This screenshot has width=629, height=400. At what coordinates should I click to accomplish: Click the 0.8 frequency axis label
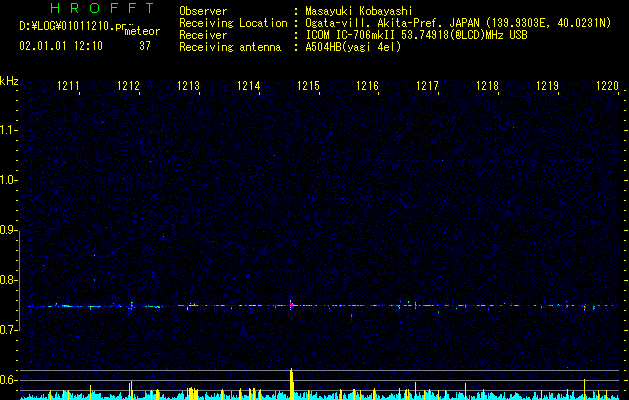(x=8, y=280)
